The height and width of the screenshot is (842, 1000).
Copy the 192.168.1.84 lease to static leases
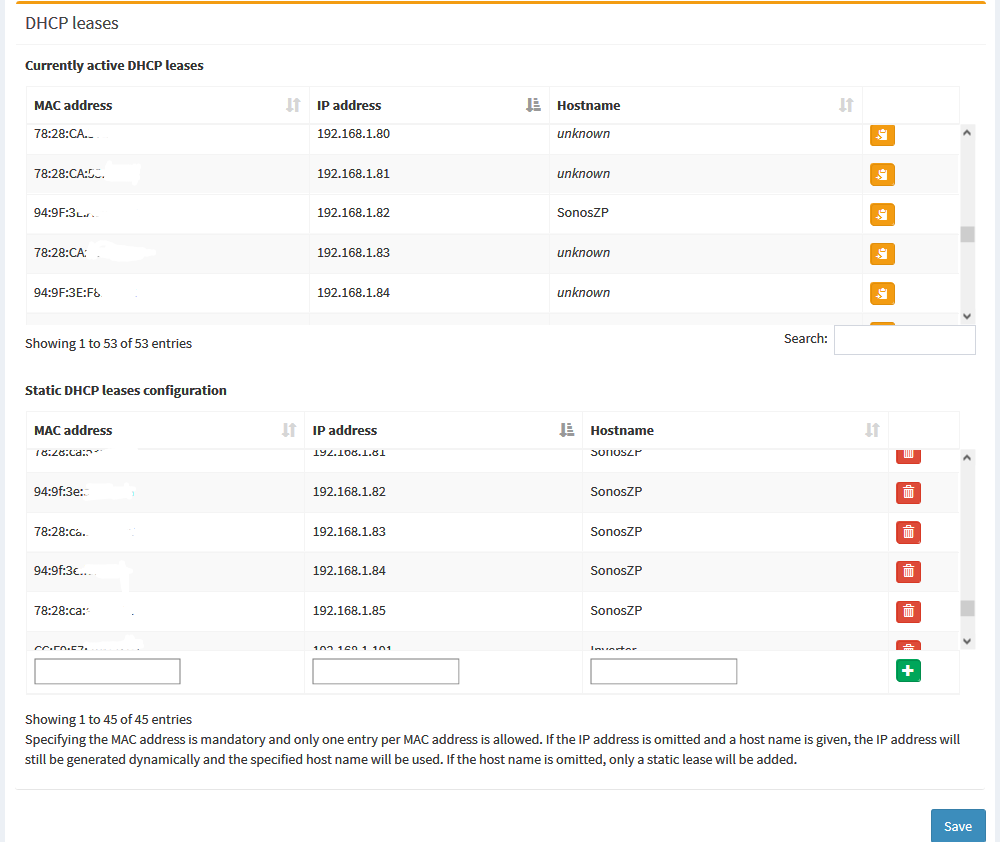click(882, 293)
